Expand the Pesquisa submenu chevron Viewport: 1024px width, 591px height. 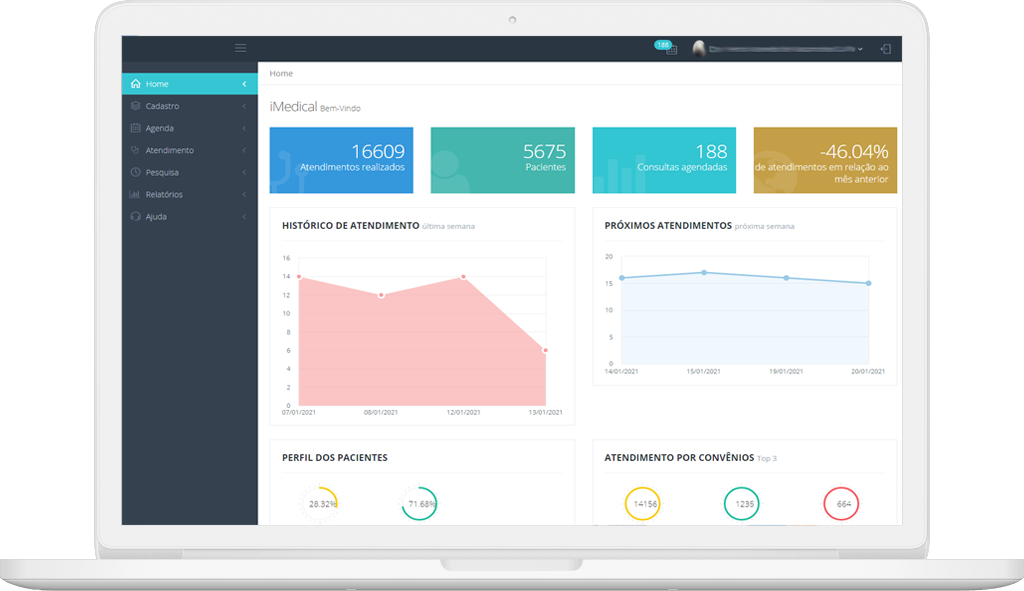(244, 172)
